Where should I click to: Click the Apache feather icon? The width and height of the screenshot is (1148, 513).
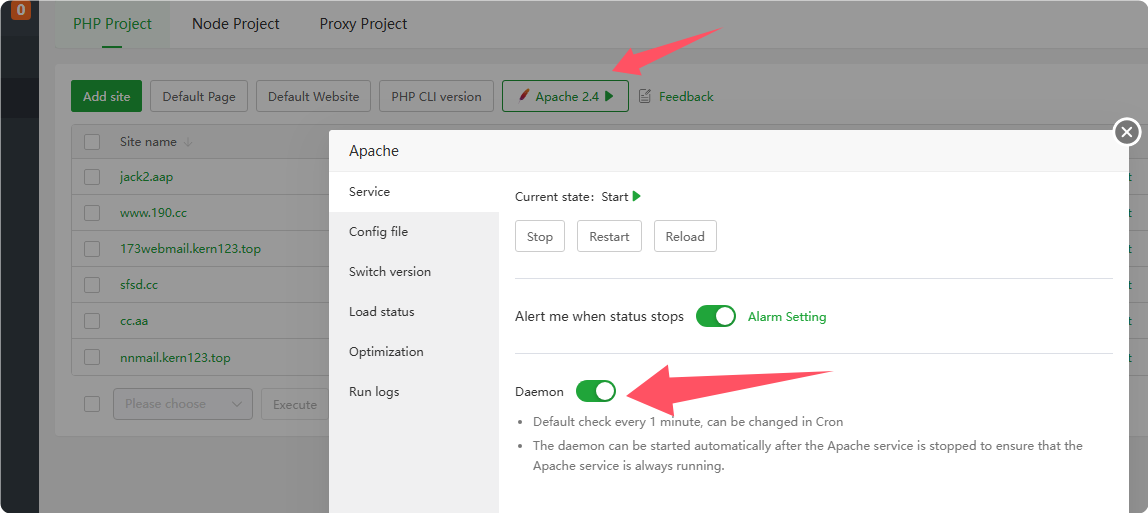click(x=524, y=96)
